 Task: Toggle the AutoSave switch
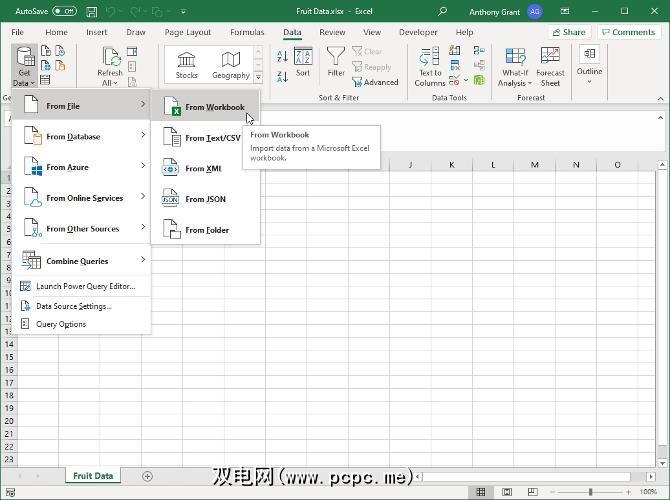point(65,11)
